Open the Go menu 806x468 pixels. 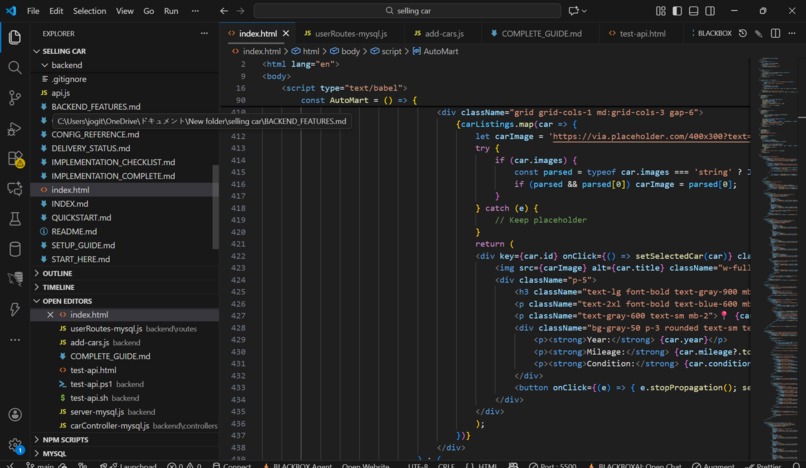pyautogui.click(x=149, y=11)
